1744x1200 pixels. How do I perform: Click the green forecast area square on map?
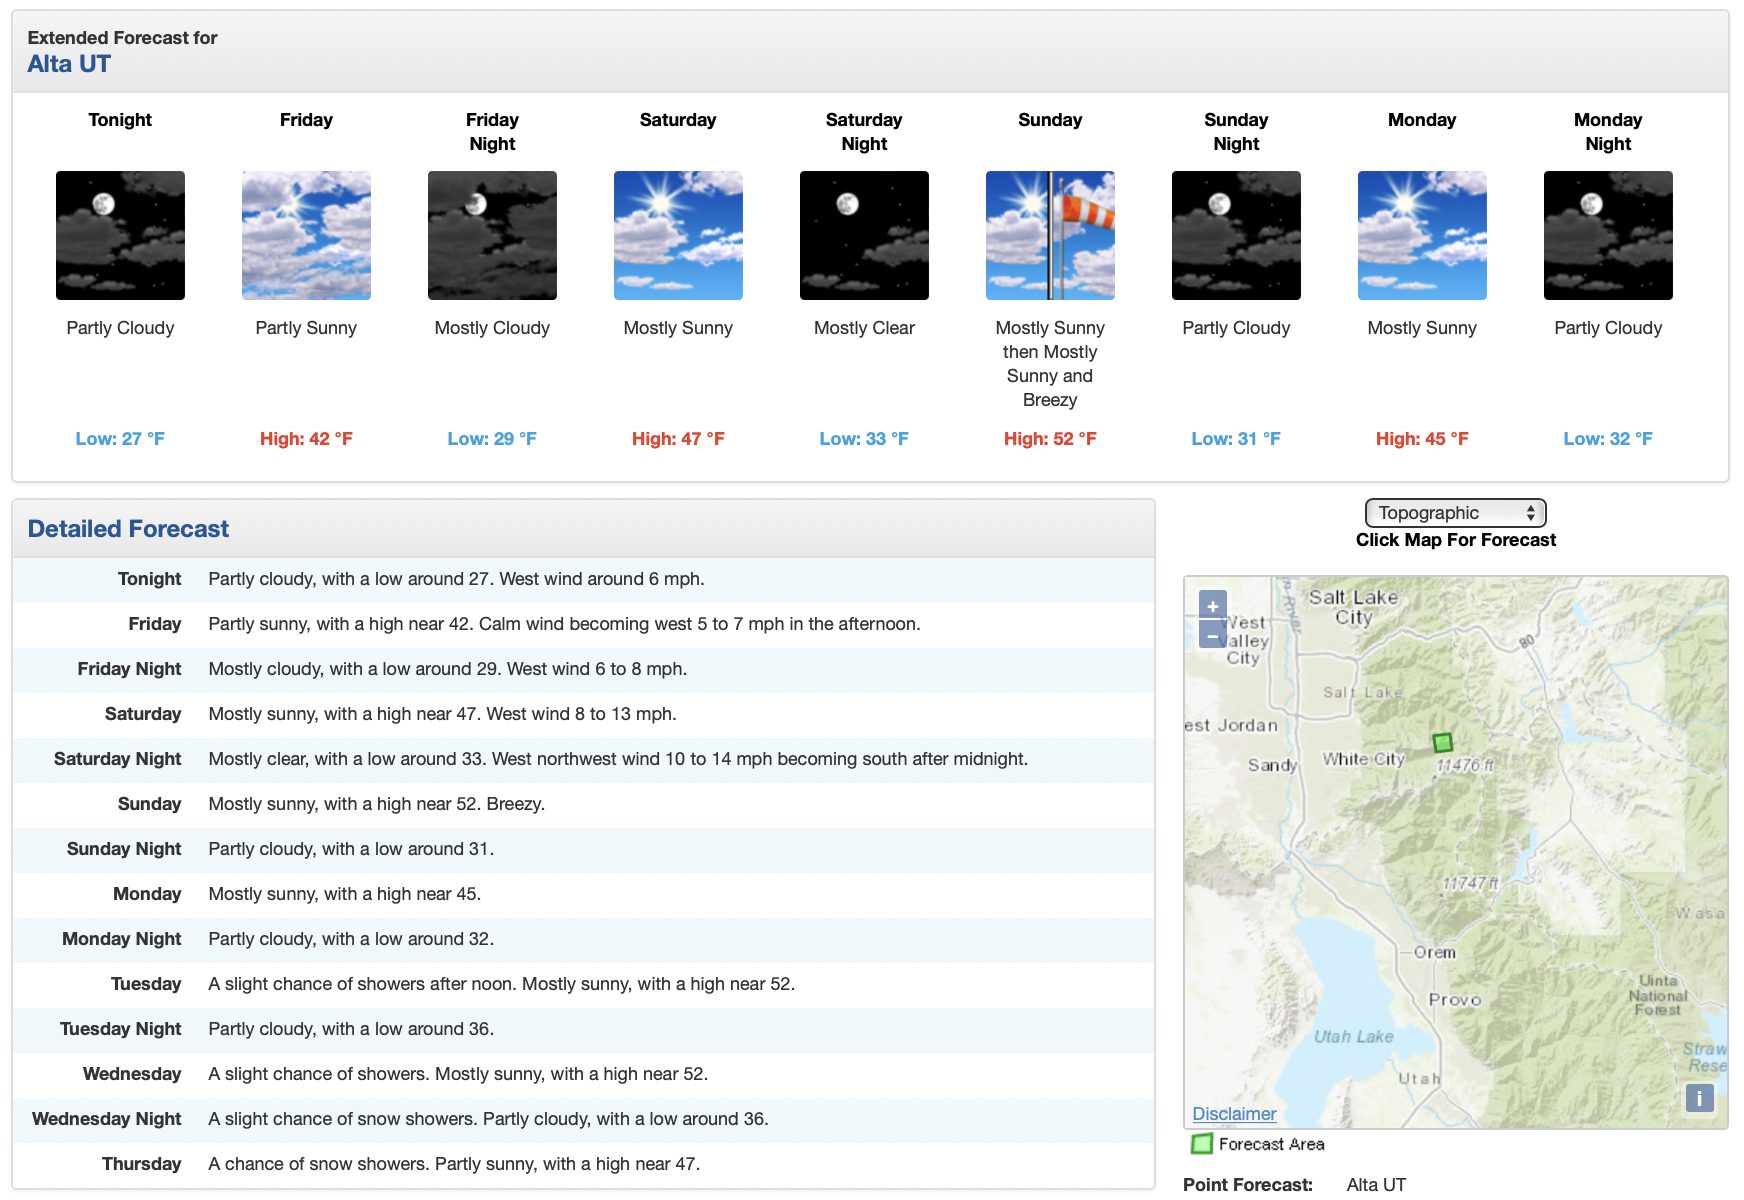click(1442, 742)
